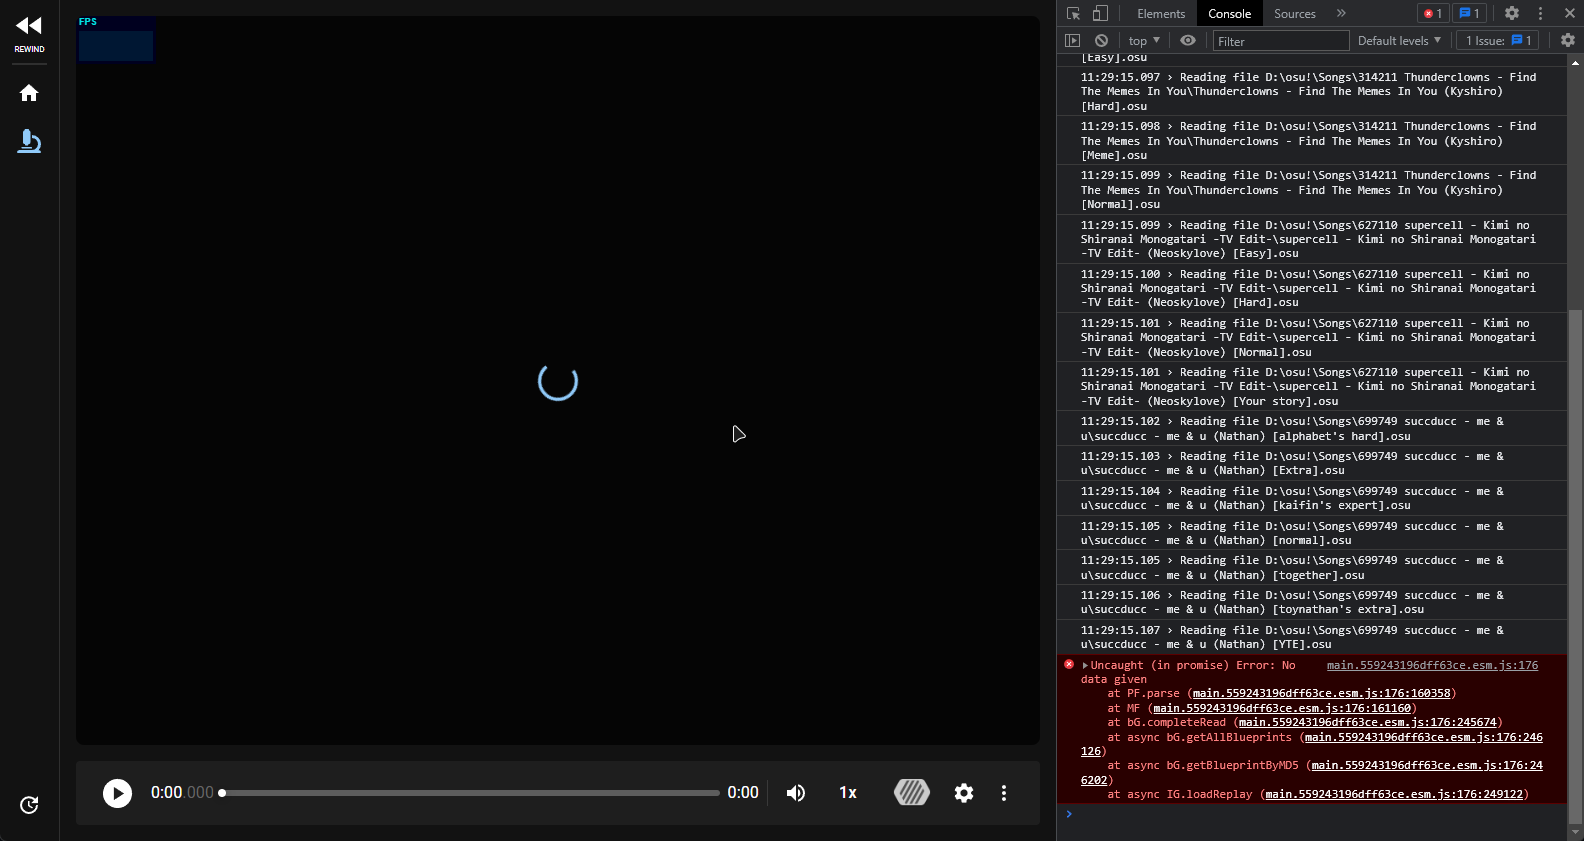
Task: Open DevTools main settings gear
Action: tap(1512, 13)
